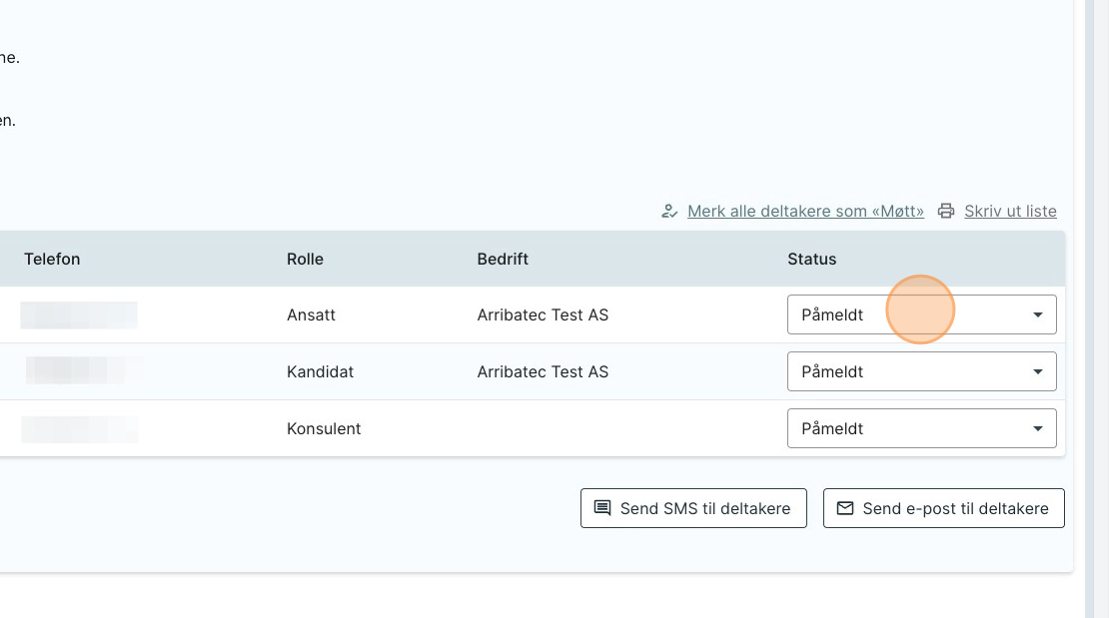Click dropdown arrow in Konsulent status field
The height and width of the screenshot is (618, 1109).
1038,429
